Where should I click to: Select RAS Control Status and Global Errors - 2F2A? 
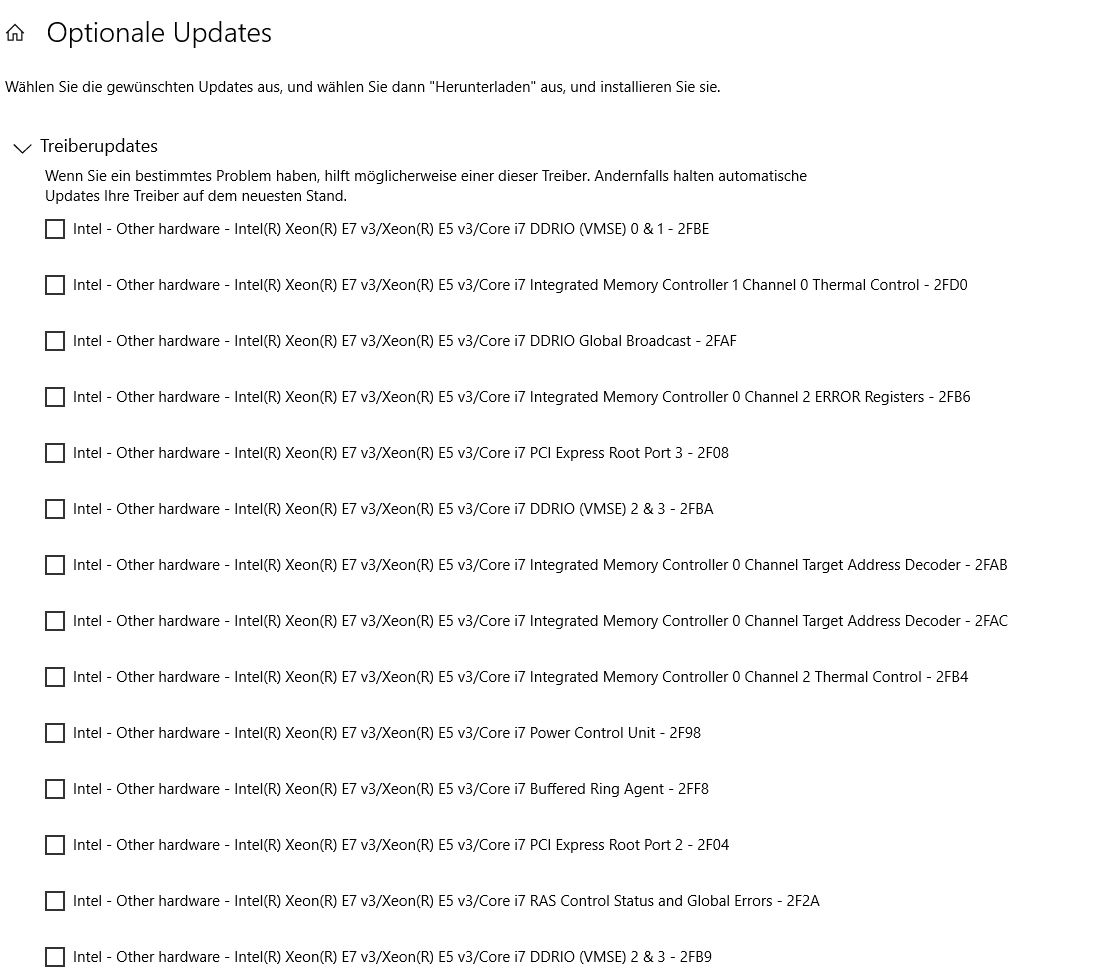55,901
